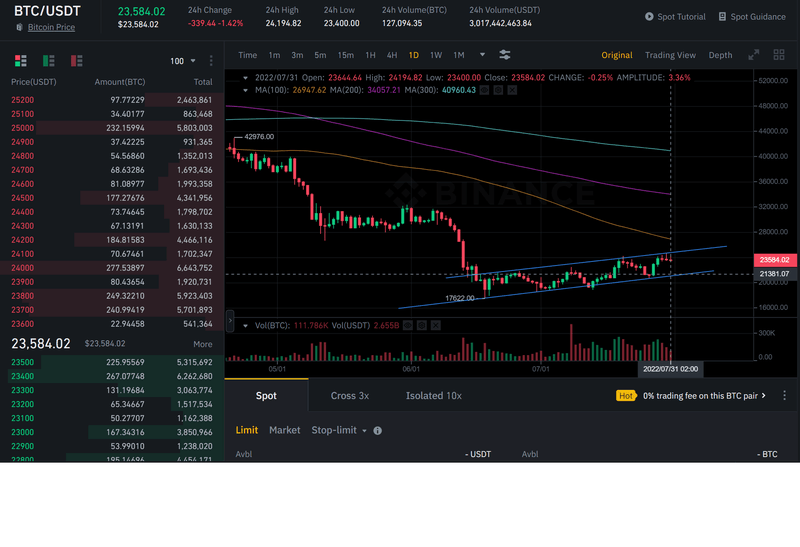Switch to Depth chart
This screenshot has height=547, width=800.
pos(720,55)
